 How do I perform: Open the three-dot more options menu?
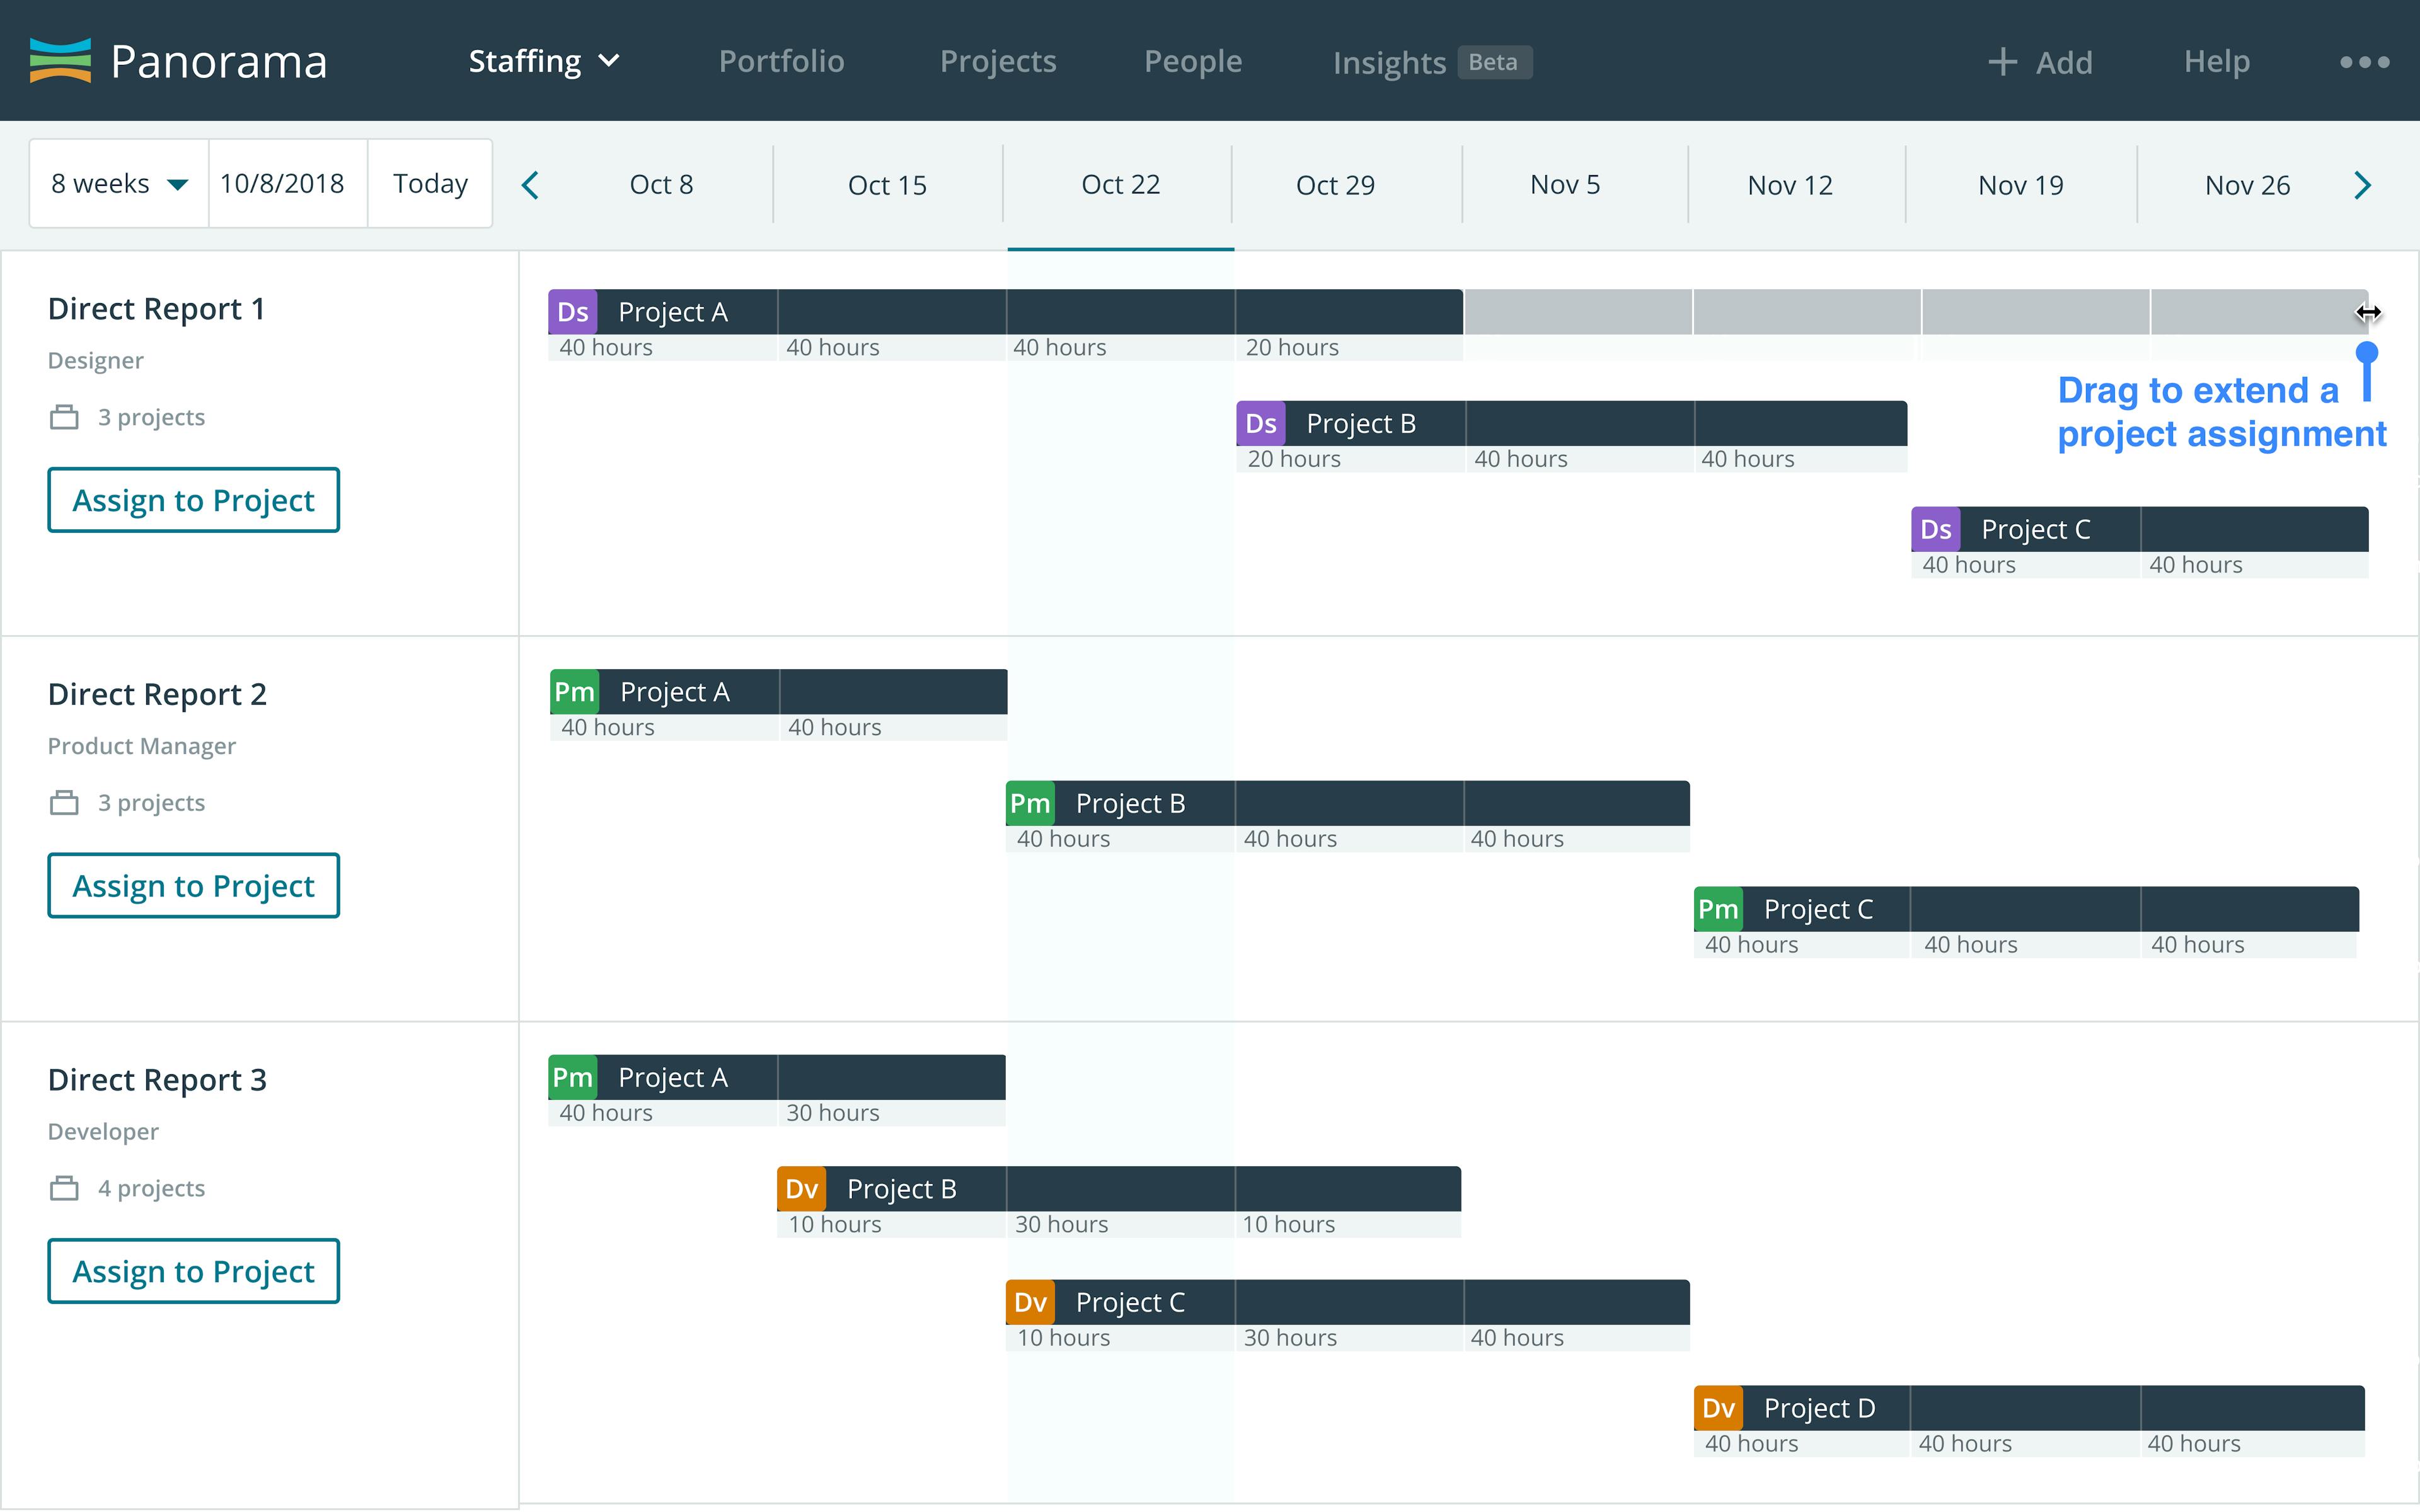tap(2364, 62)
